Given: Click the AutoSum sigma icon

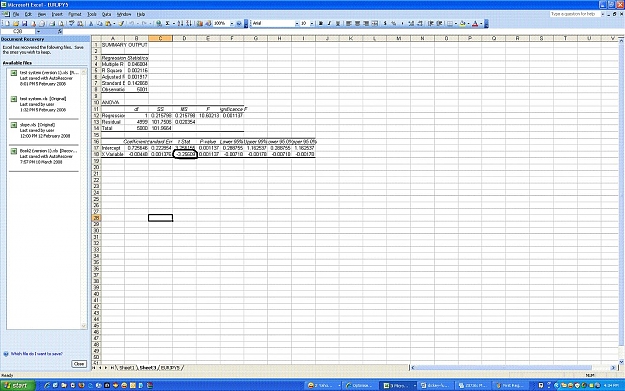Looking at the screenshot, I should [167, 24].
